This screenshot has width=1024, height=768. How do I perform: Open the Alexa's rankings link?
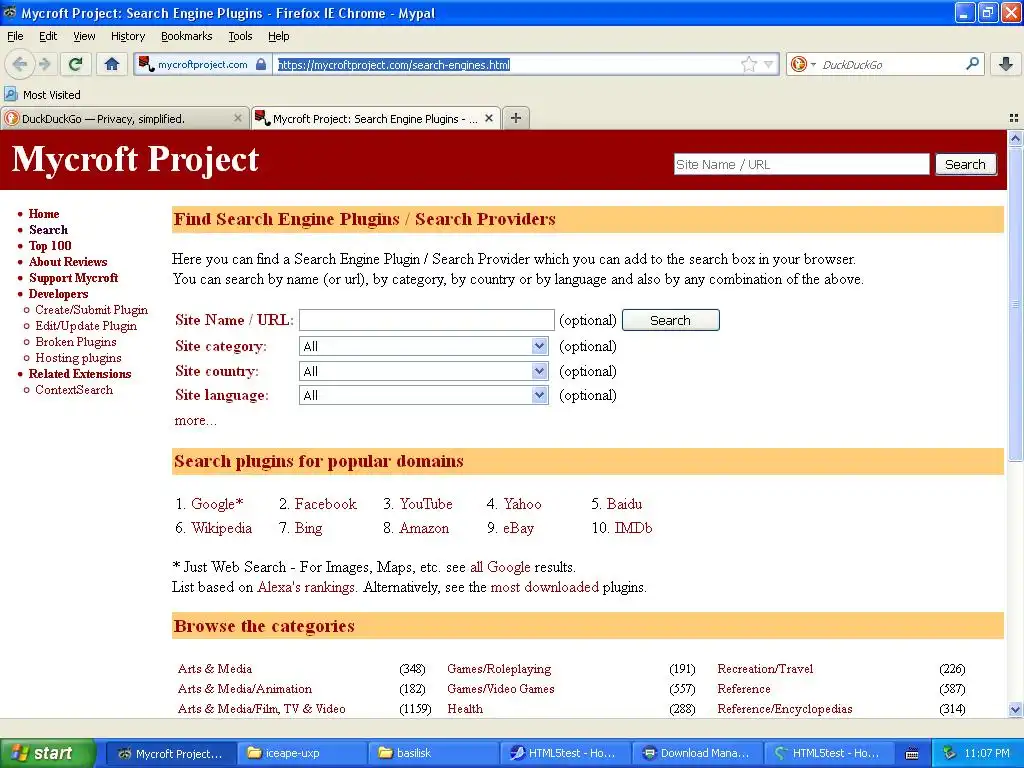click(307, 587)
